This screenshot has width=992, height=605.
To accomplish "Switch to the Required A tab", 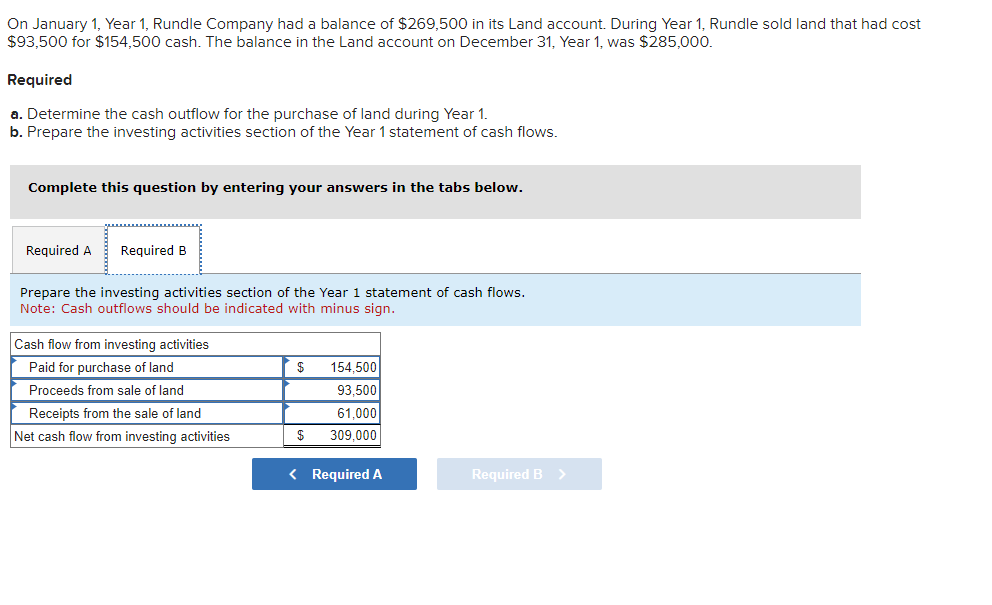I will pos(57,250).
